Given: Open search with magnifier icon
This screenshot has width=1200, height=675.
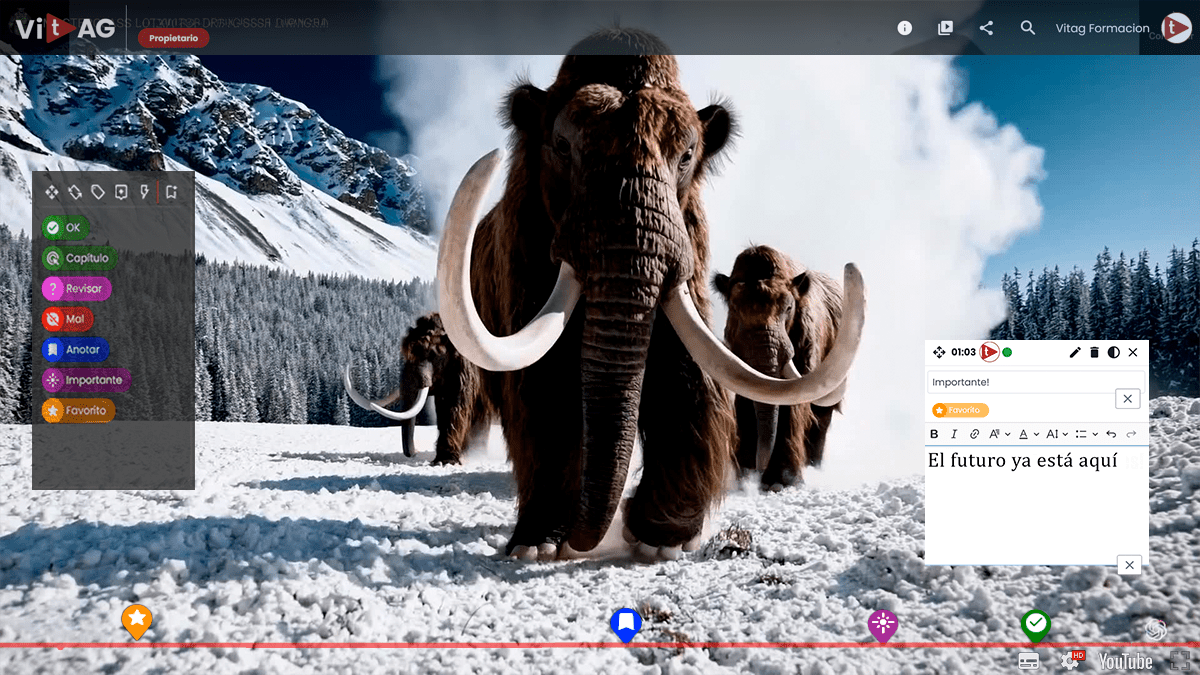Looking at the screenshot, I should (x=1028, y=28).
